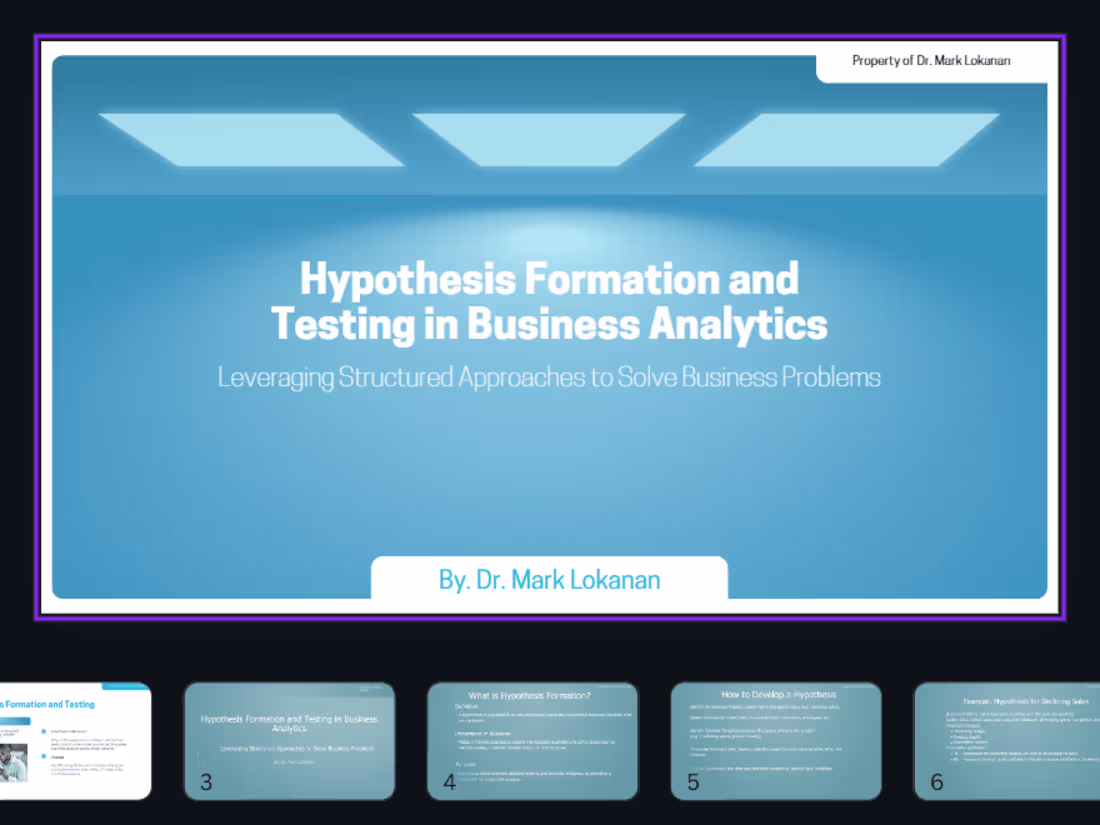Select the slide 3 title slide thumbnail
Image resolution: width=1100 pixels, height=825 pixels.
point(289,742)
